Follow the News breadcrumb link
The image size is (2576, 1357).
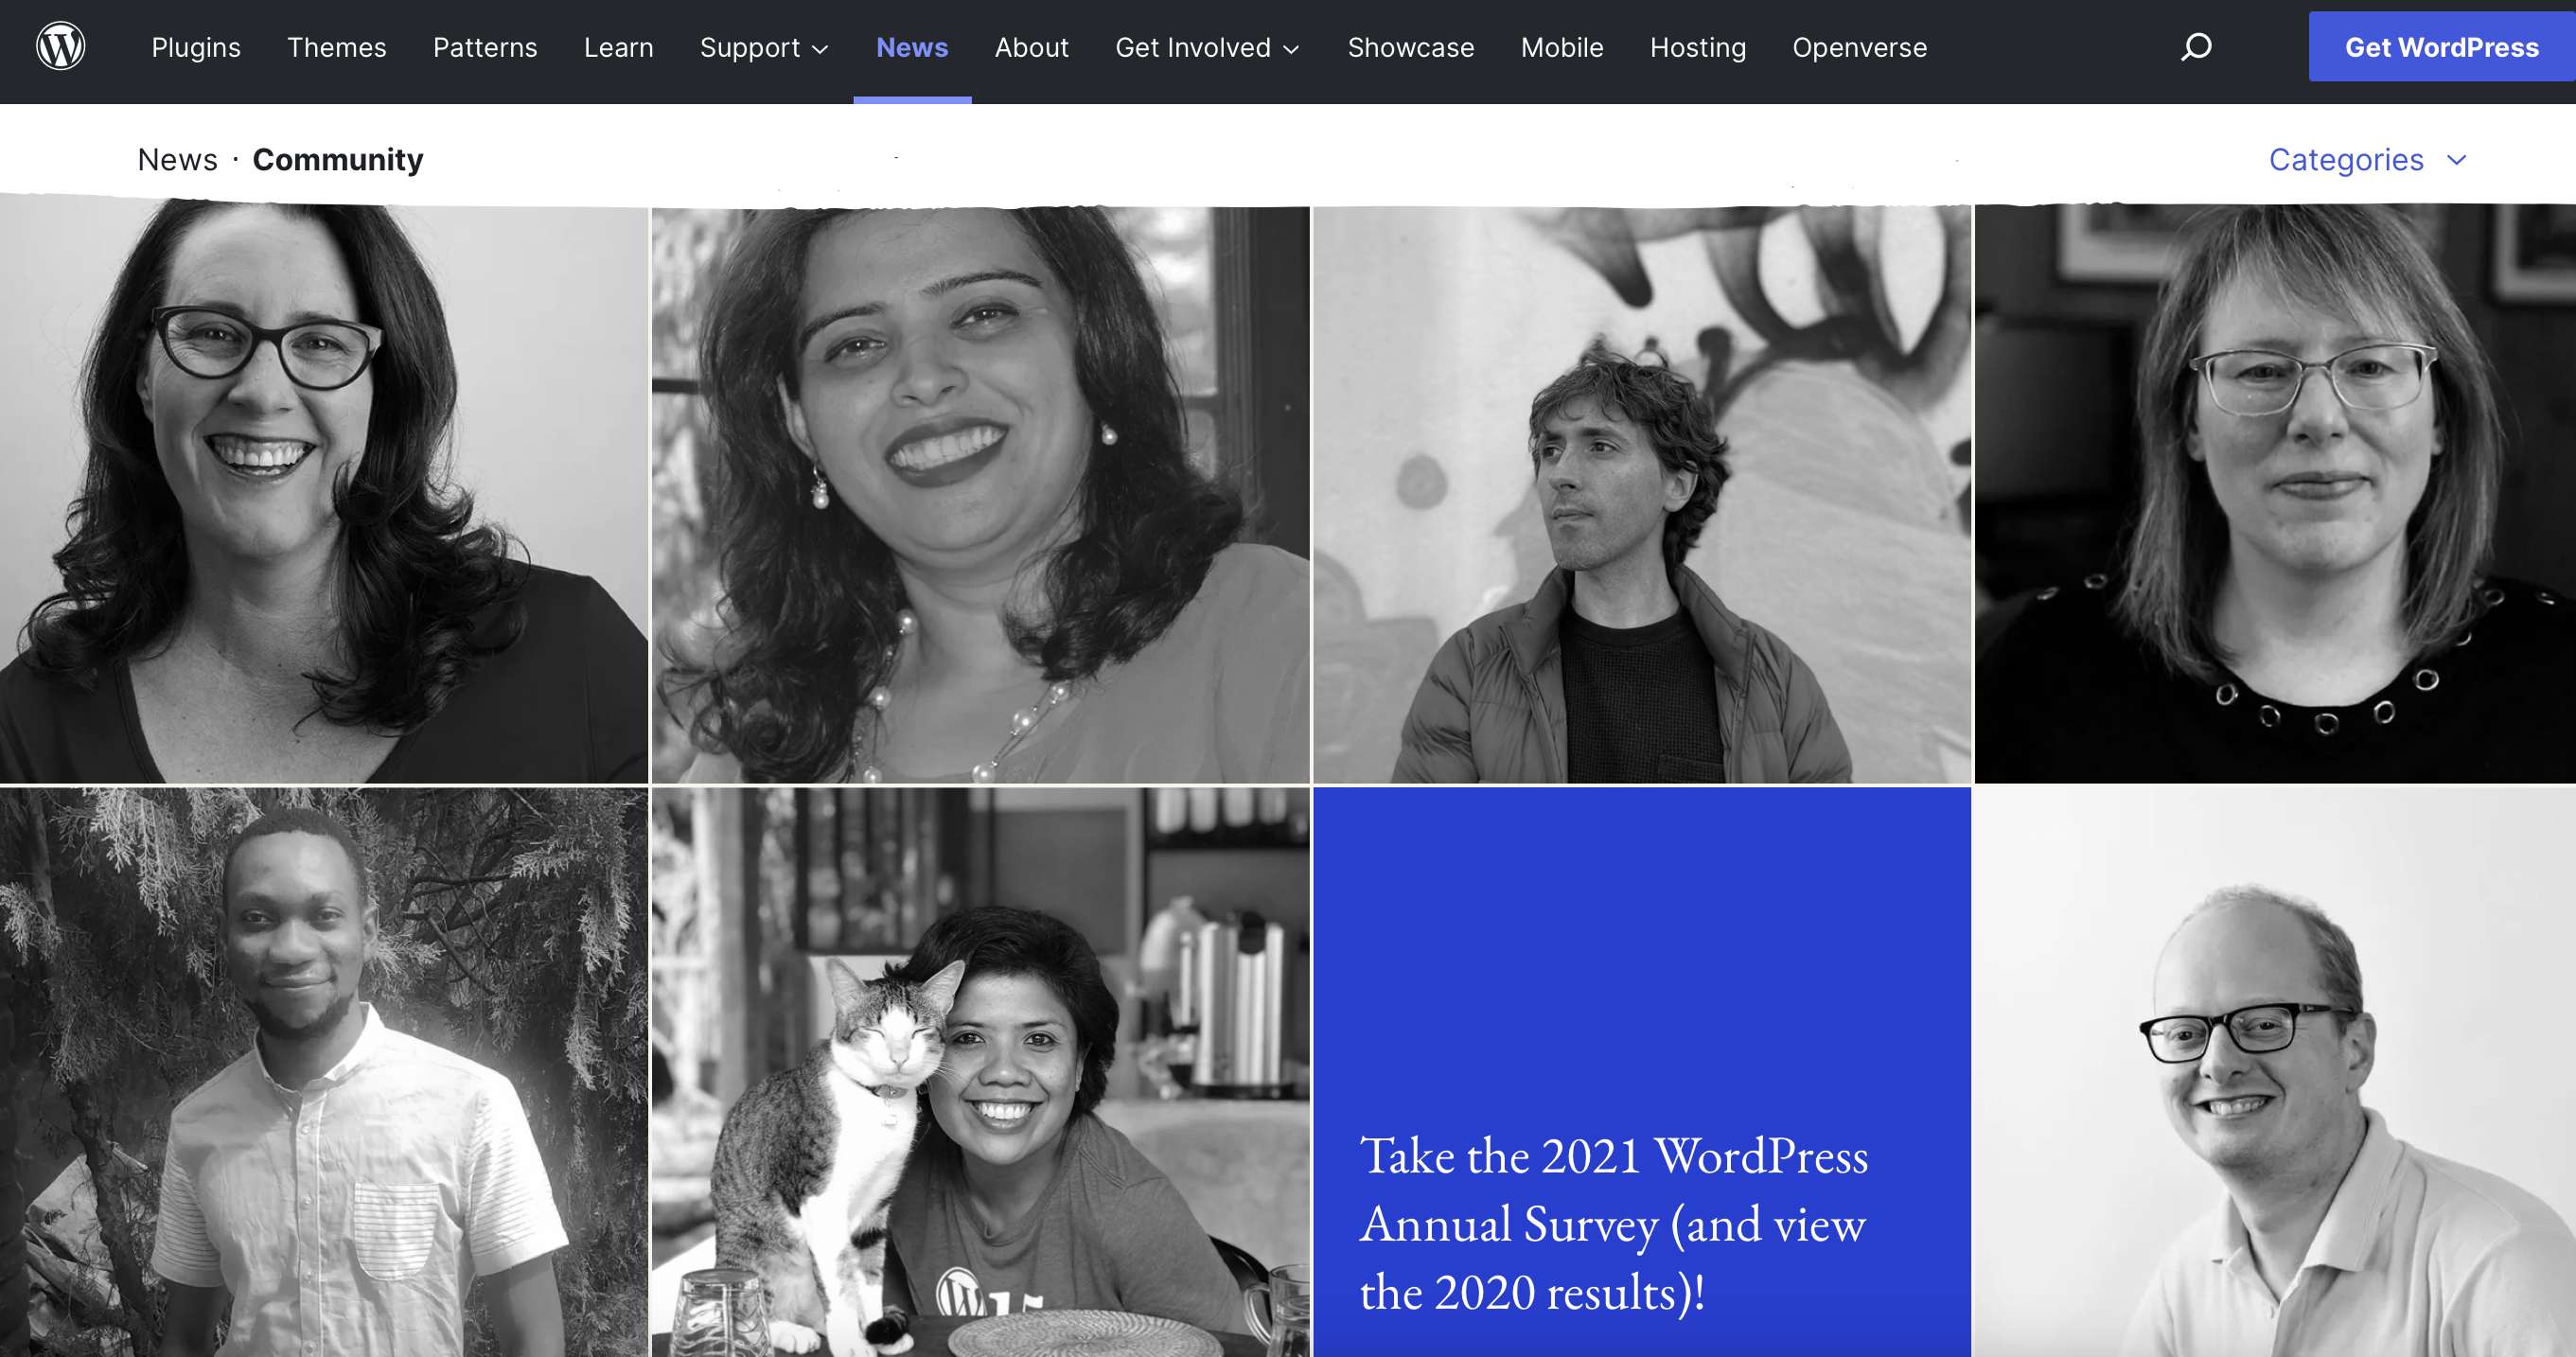pos(177,160)
